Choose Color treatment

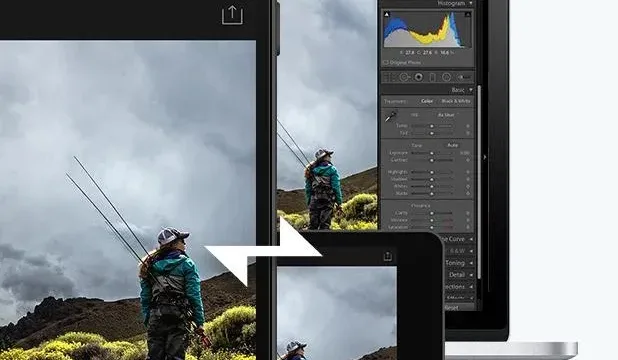[427, 101]
